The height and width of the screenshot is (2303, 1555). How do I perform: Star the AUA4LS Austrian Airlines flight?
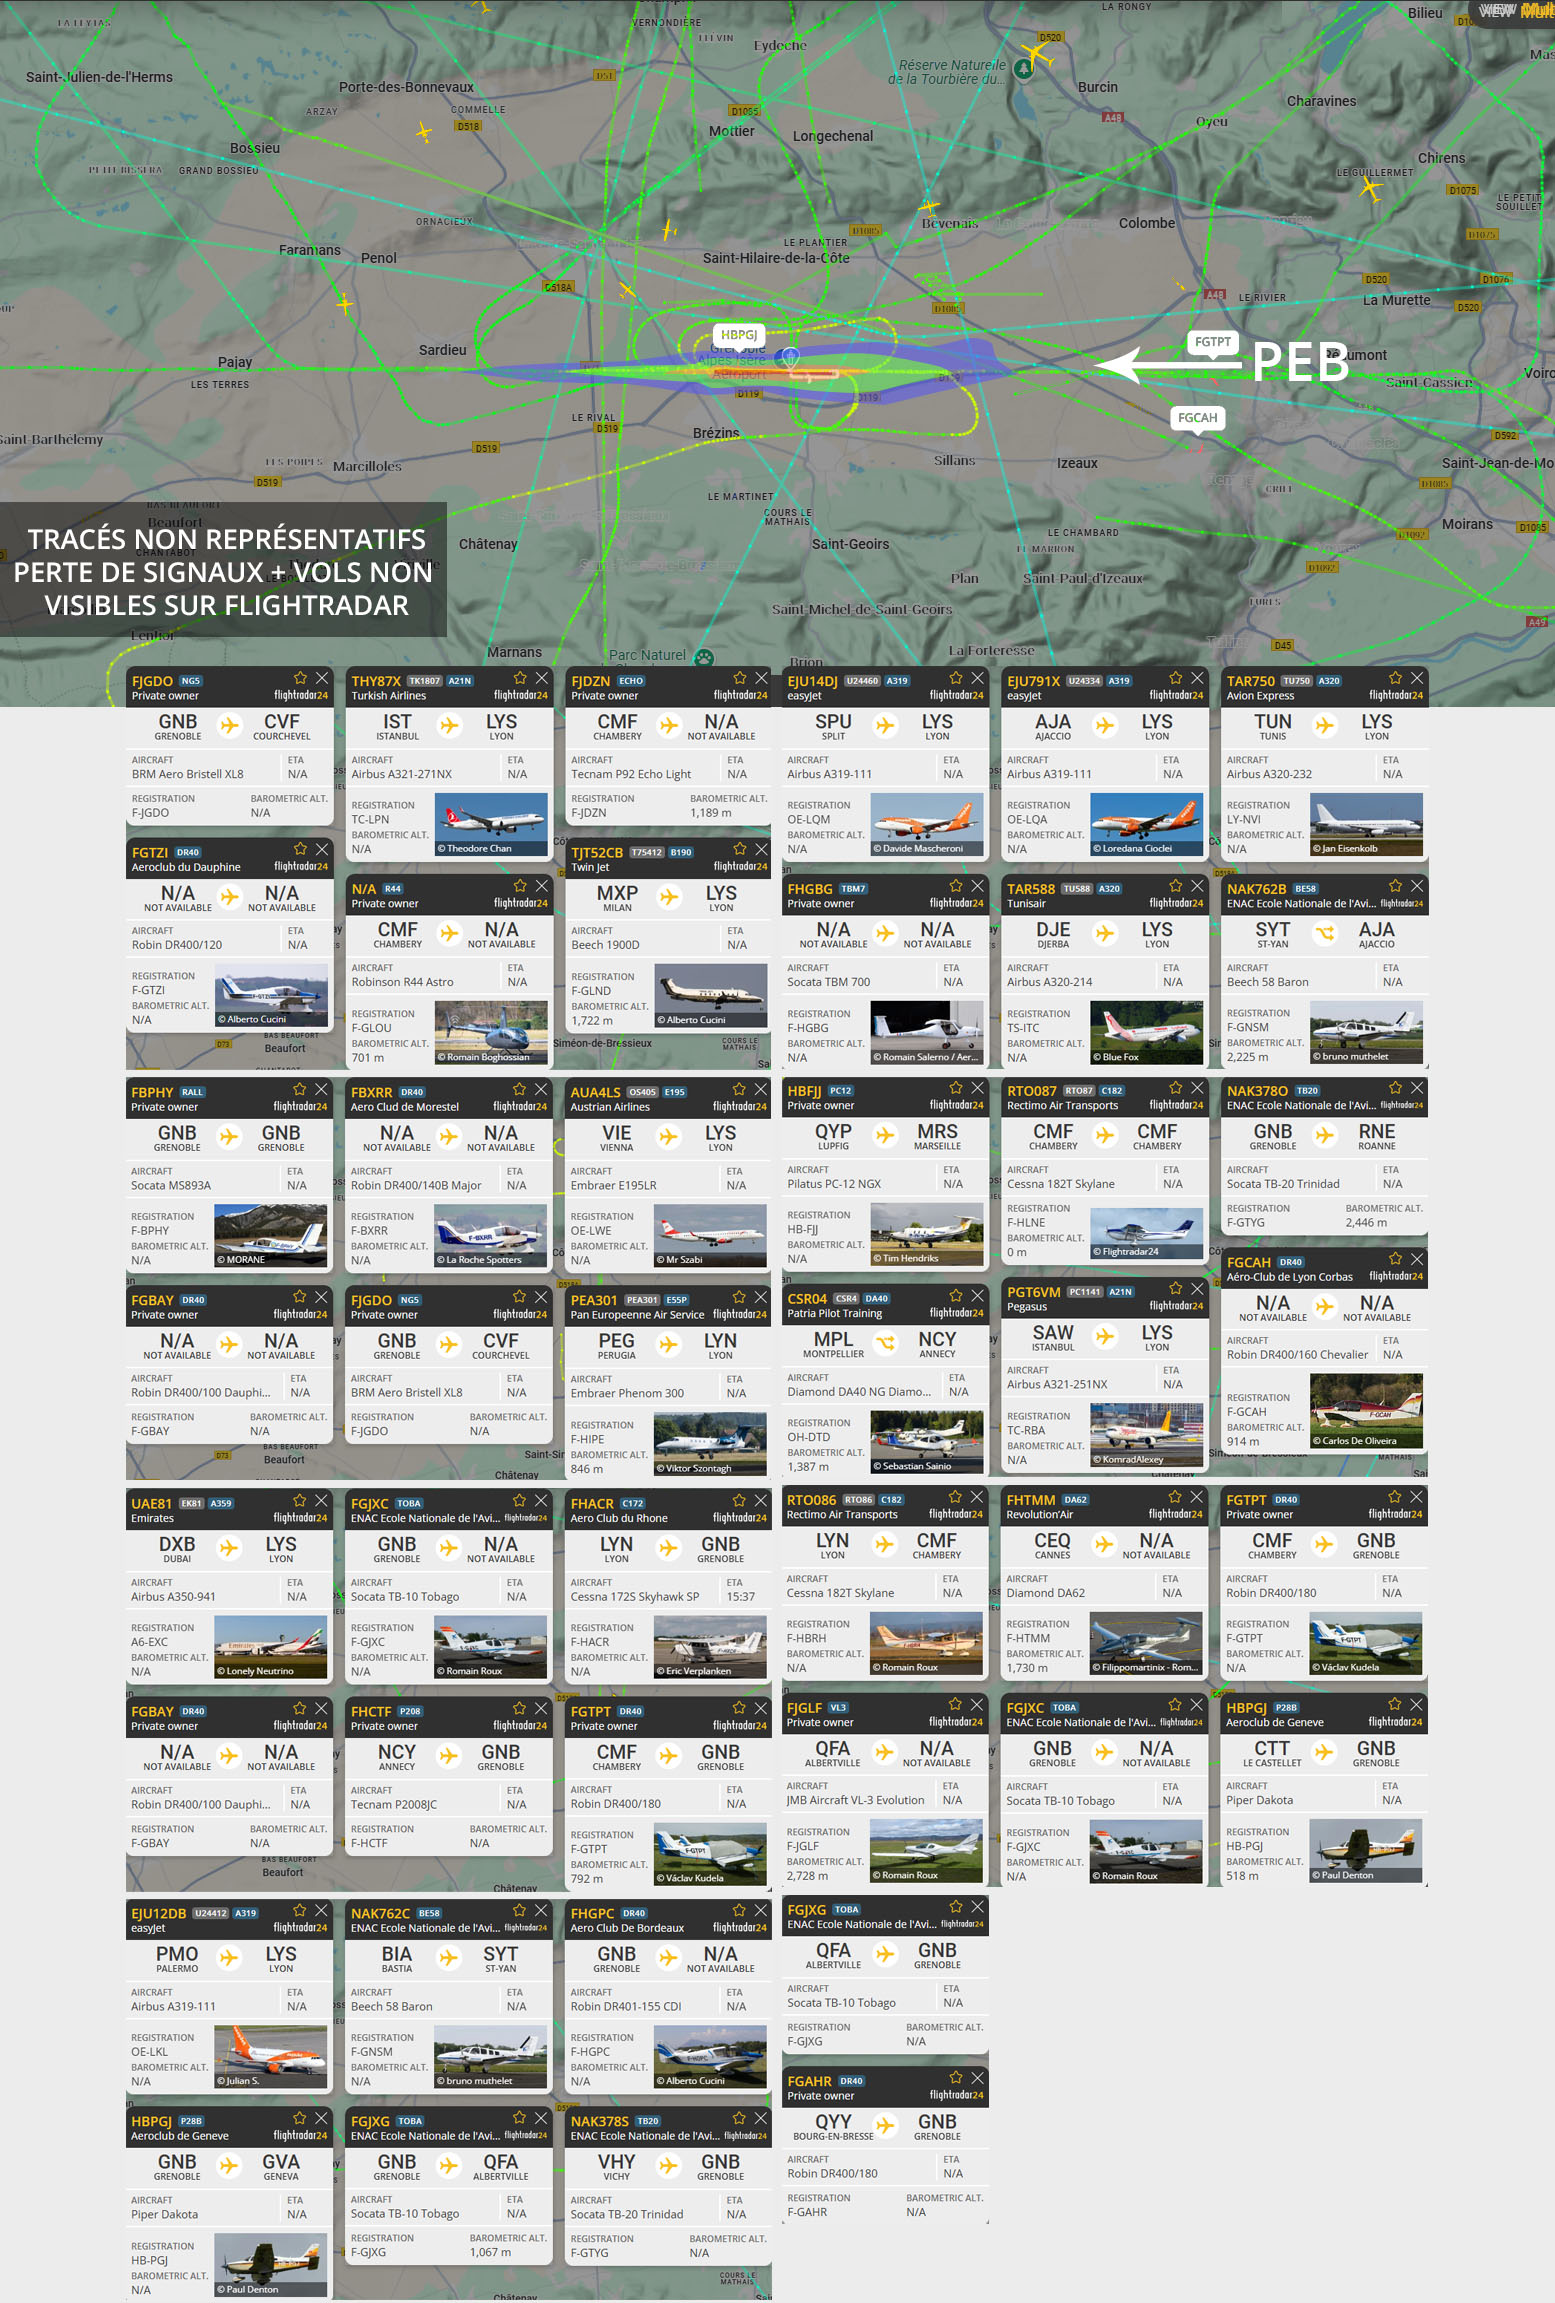click(739, 1089)
